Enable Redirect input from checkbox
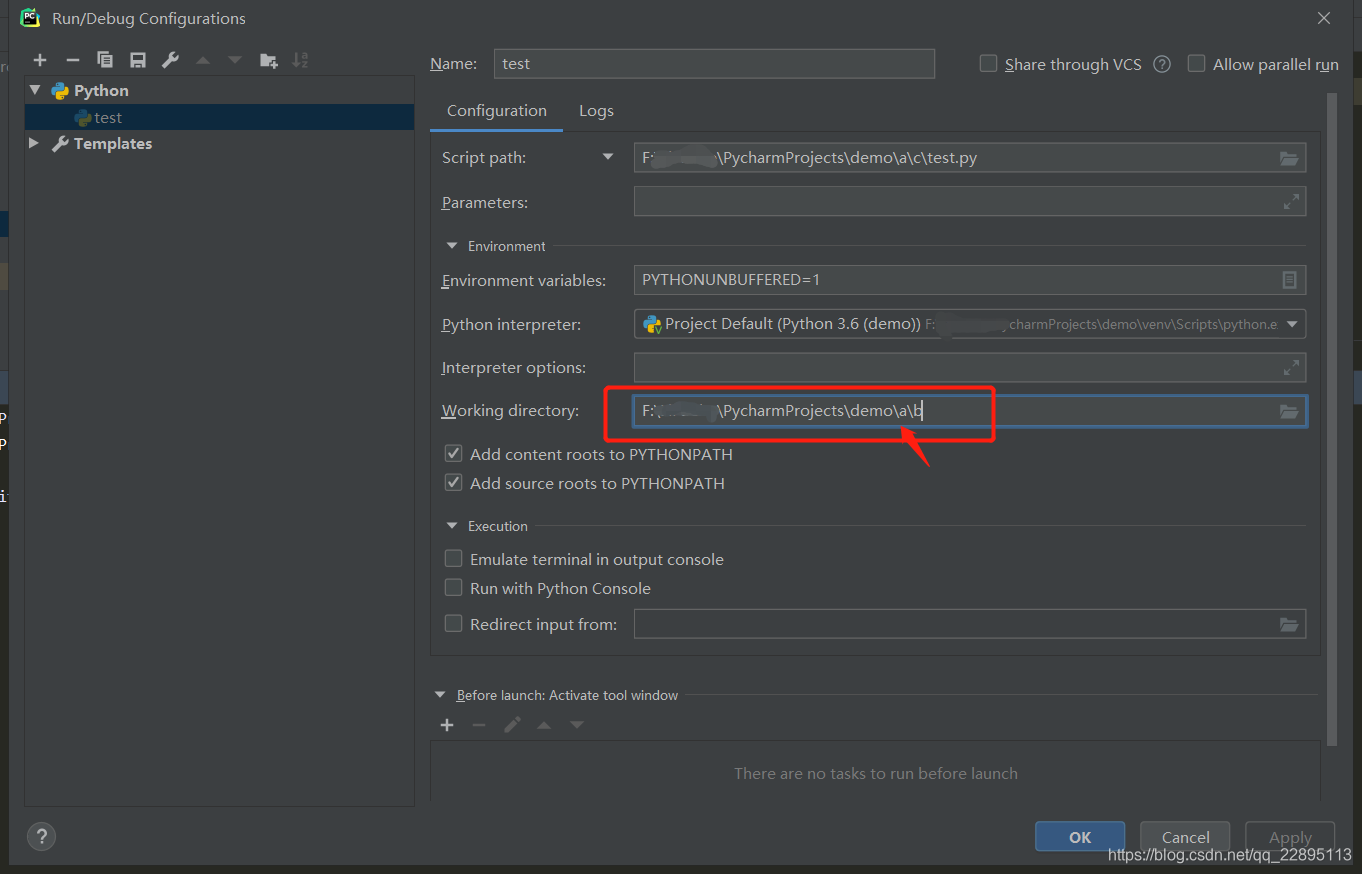Screen dimensions: 1362x874 453,624
